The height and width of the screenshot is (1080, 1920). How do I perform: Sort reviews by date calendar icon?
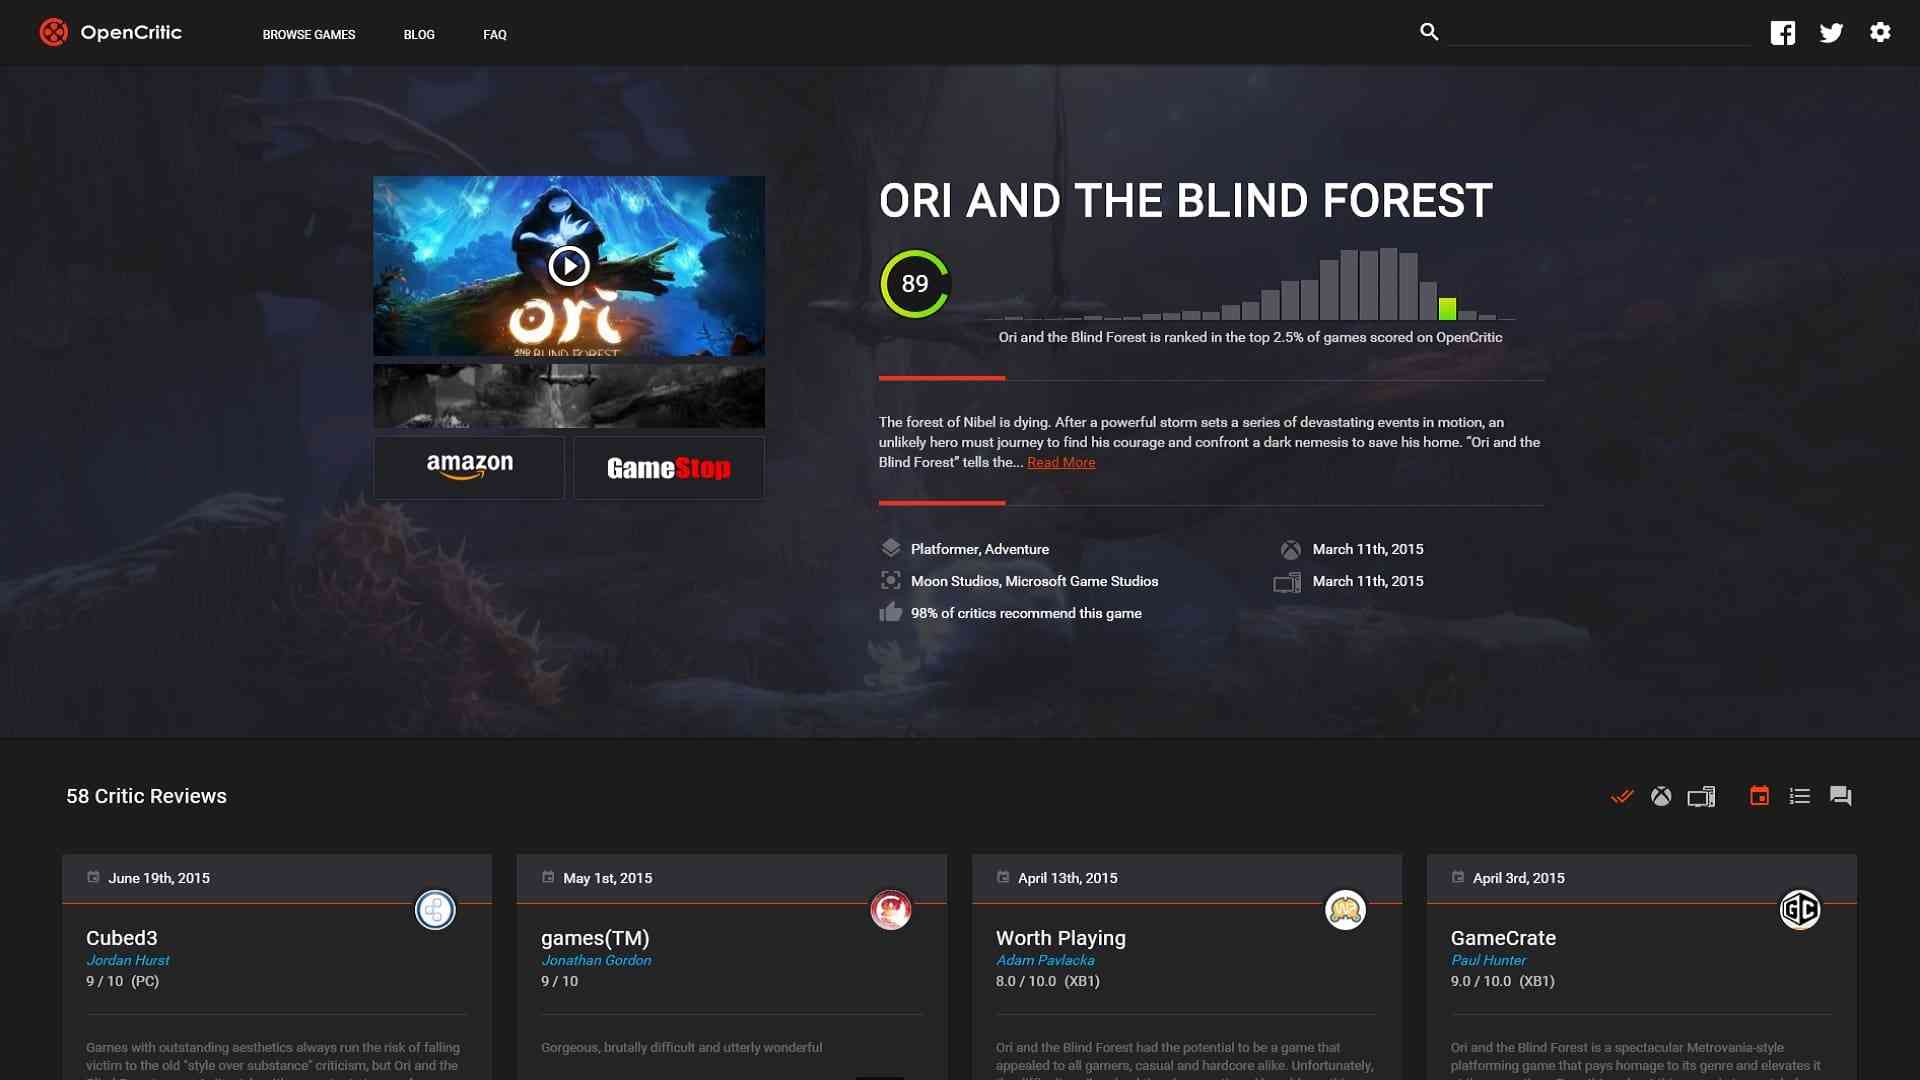click(x=1759, y=796)
